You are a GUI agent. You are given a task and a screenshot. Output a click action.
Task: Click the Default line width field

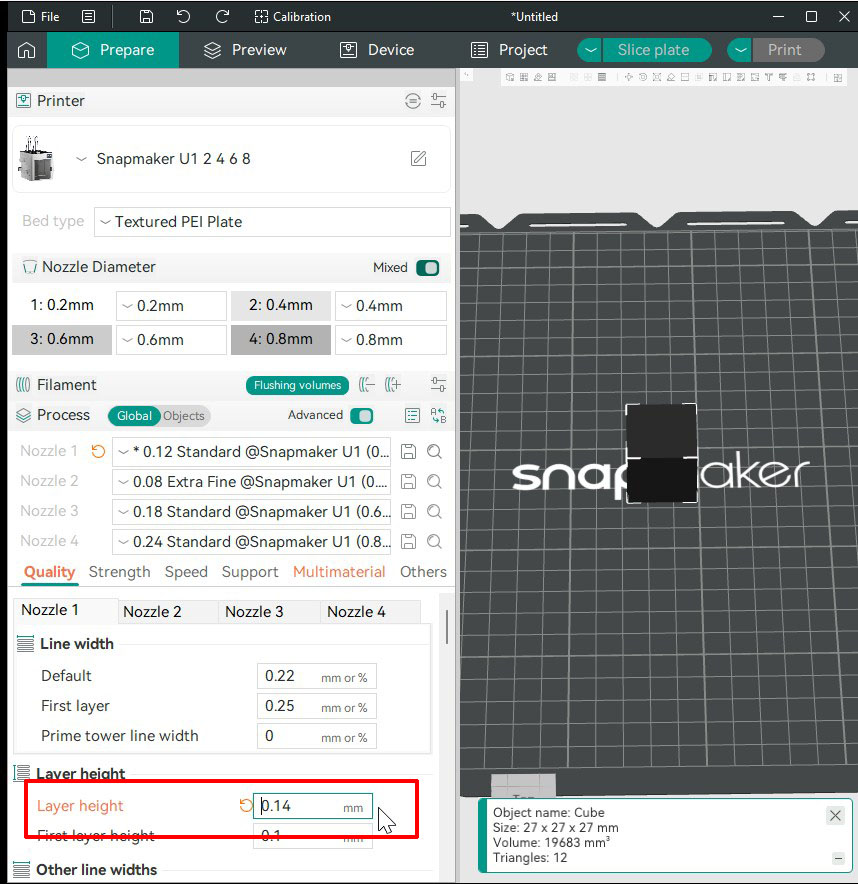317,676
